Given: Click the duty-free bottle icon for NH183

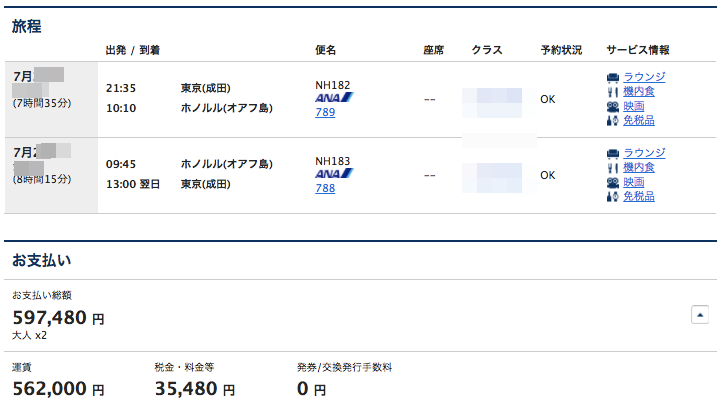Looking at the screenshot, I should (613, 197).
